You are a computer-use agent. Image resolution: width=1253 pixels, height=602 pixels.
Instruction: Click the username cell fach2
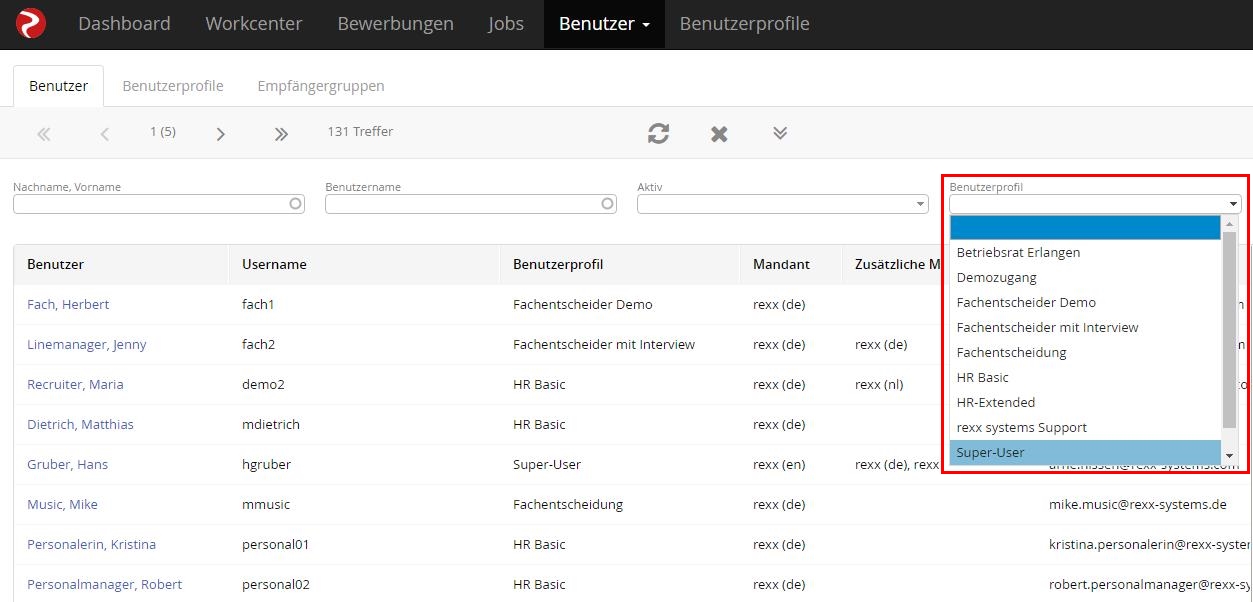click(x=258, y=344)
